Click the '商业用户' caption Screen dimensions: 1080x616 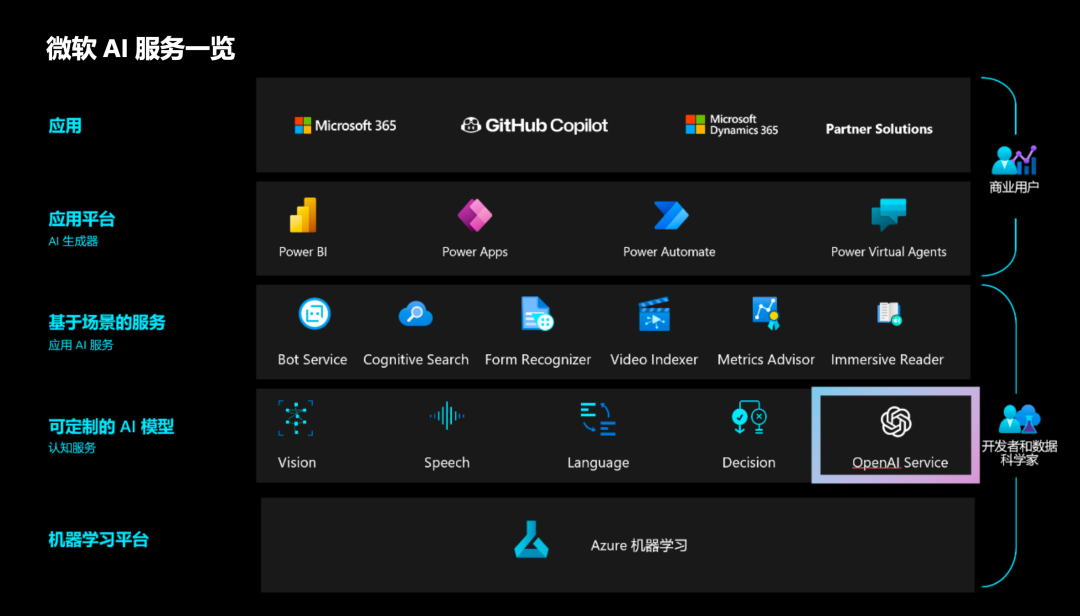(1014, 187)
